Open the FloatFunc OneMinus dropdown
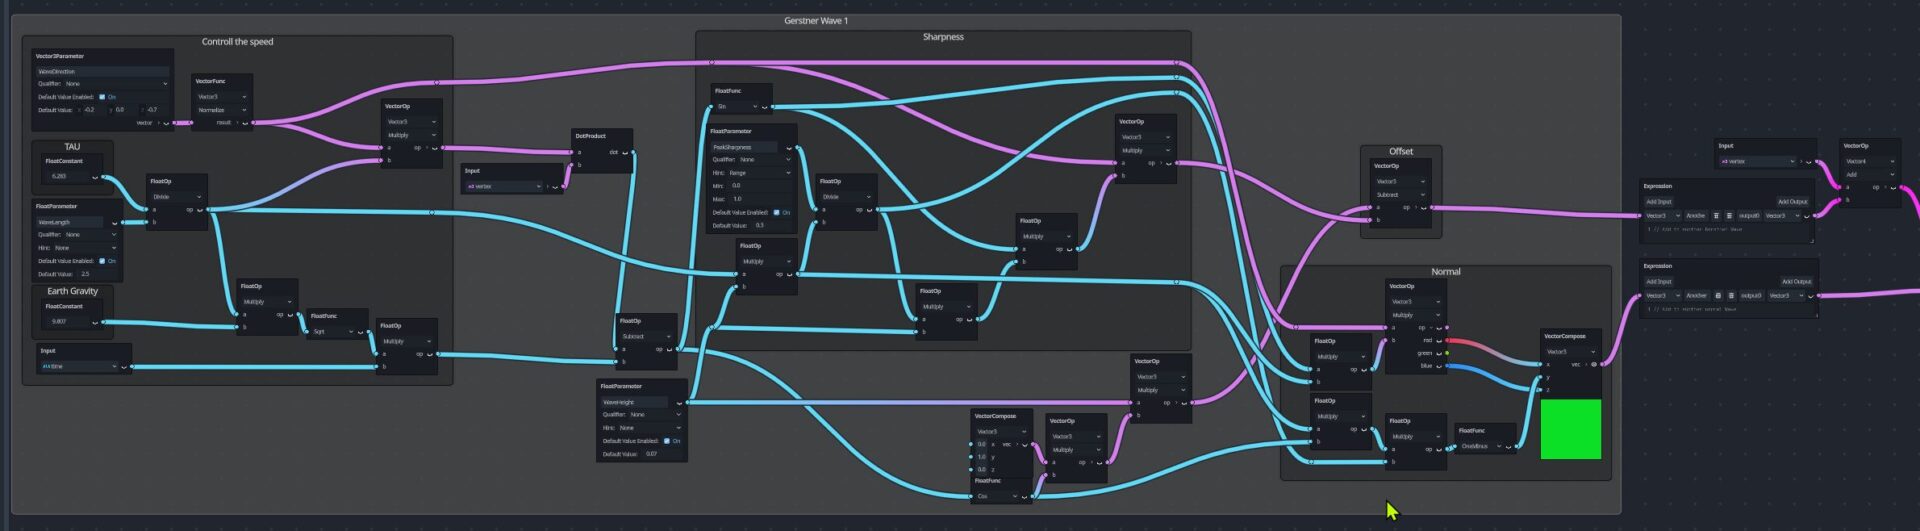 tap(1482, 446)
